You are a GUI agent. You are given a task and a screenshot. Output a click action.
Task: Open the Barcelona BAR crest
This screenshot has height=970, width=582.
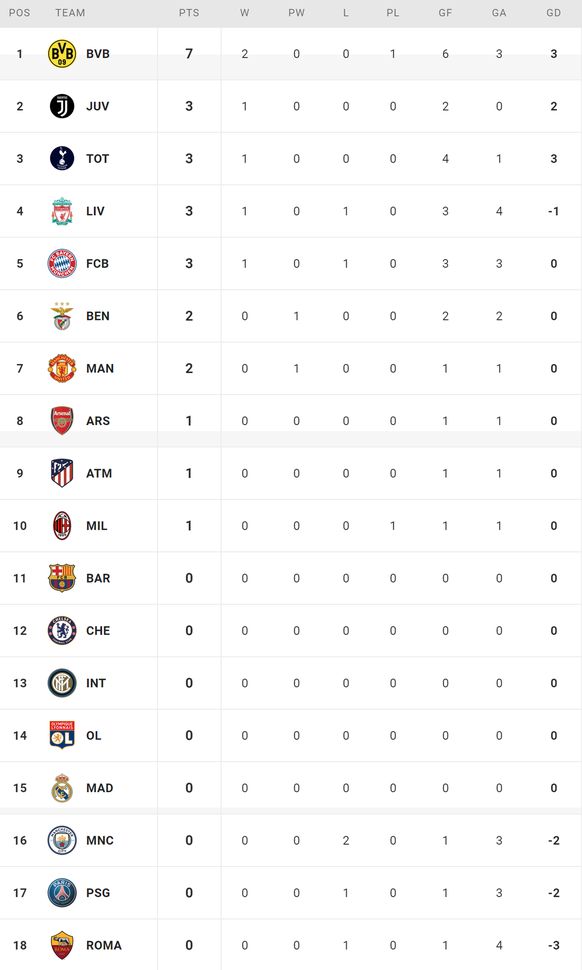pos(62,578)
